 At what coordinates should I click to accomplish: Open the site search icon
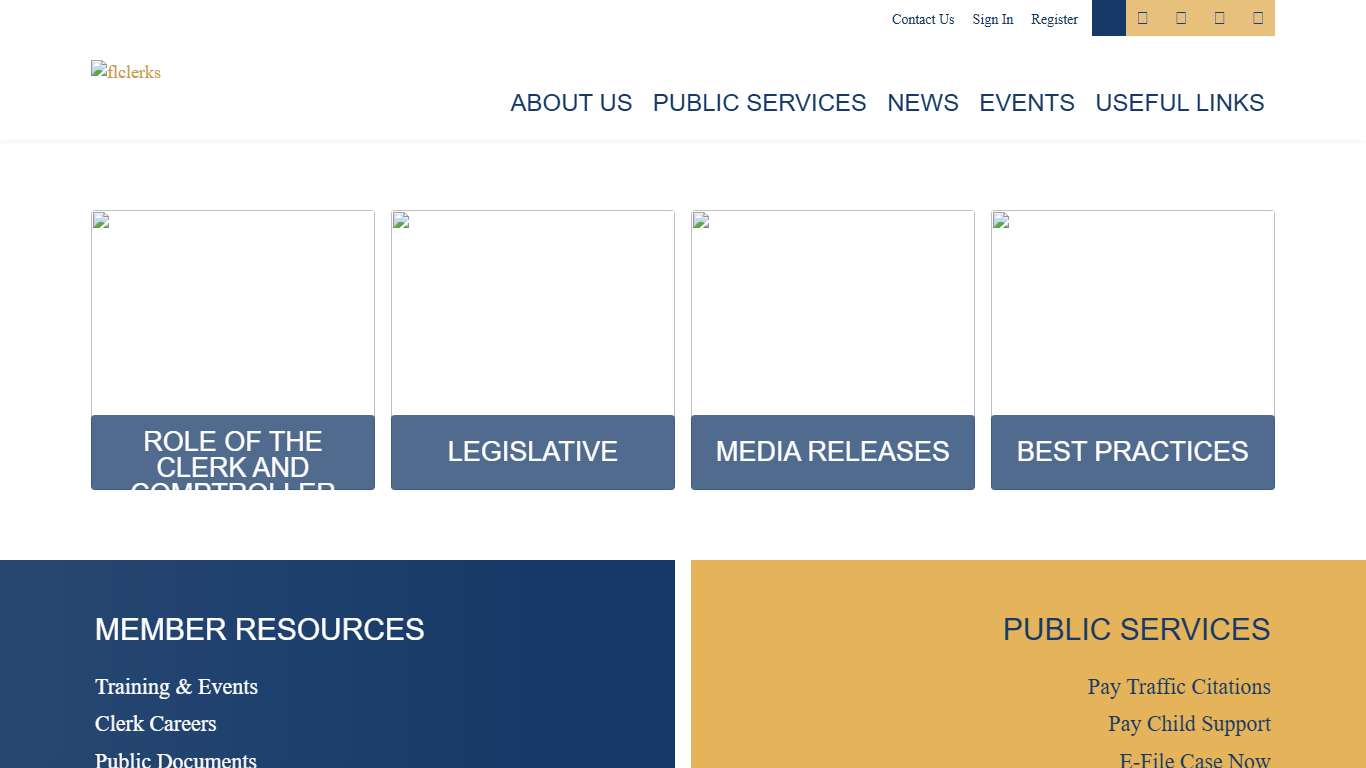[x=1108, y=18]
